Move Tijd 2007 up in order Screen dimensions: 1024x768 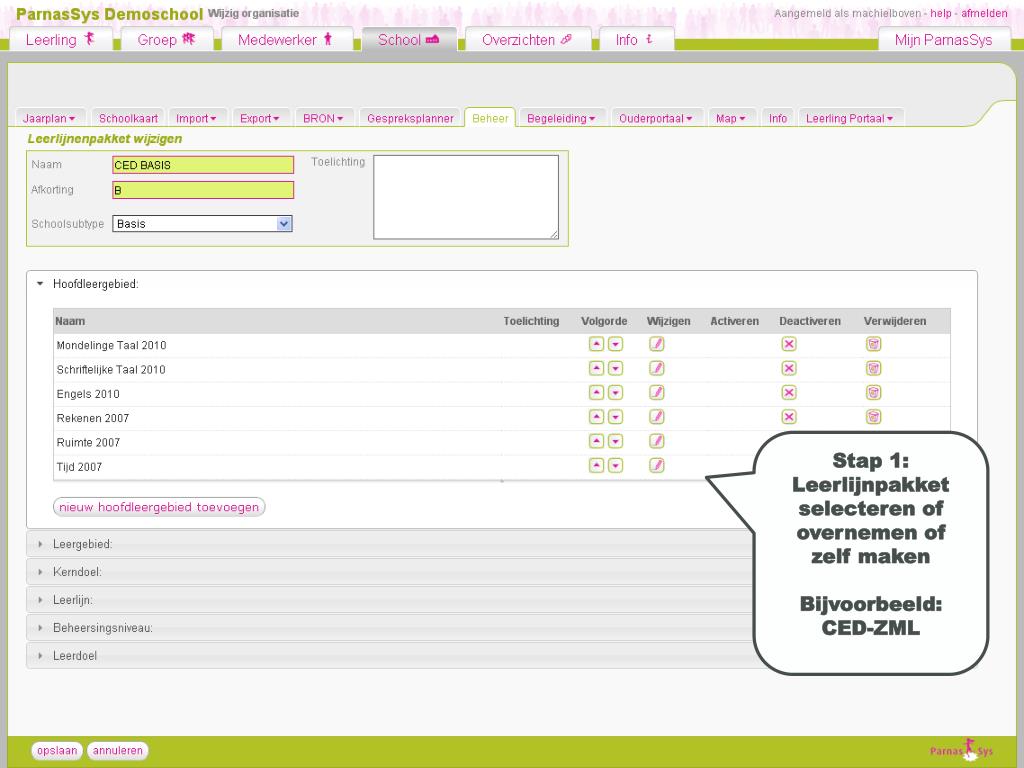596,465
